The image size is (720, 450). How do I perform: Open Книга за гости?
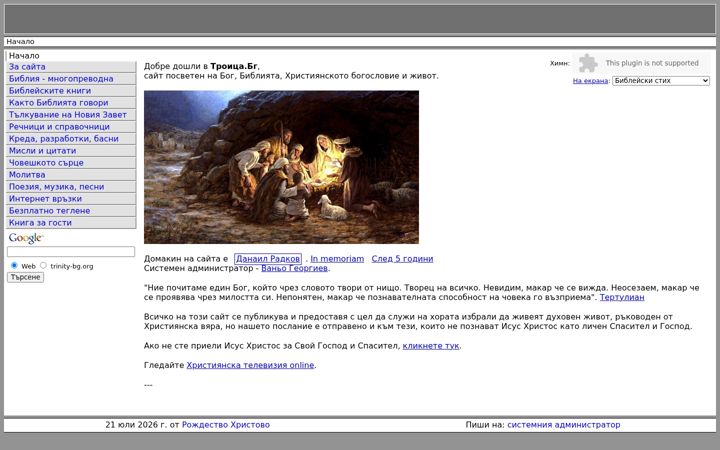click(71, 223)
